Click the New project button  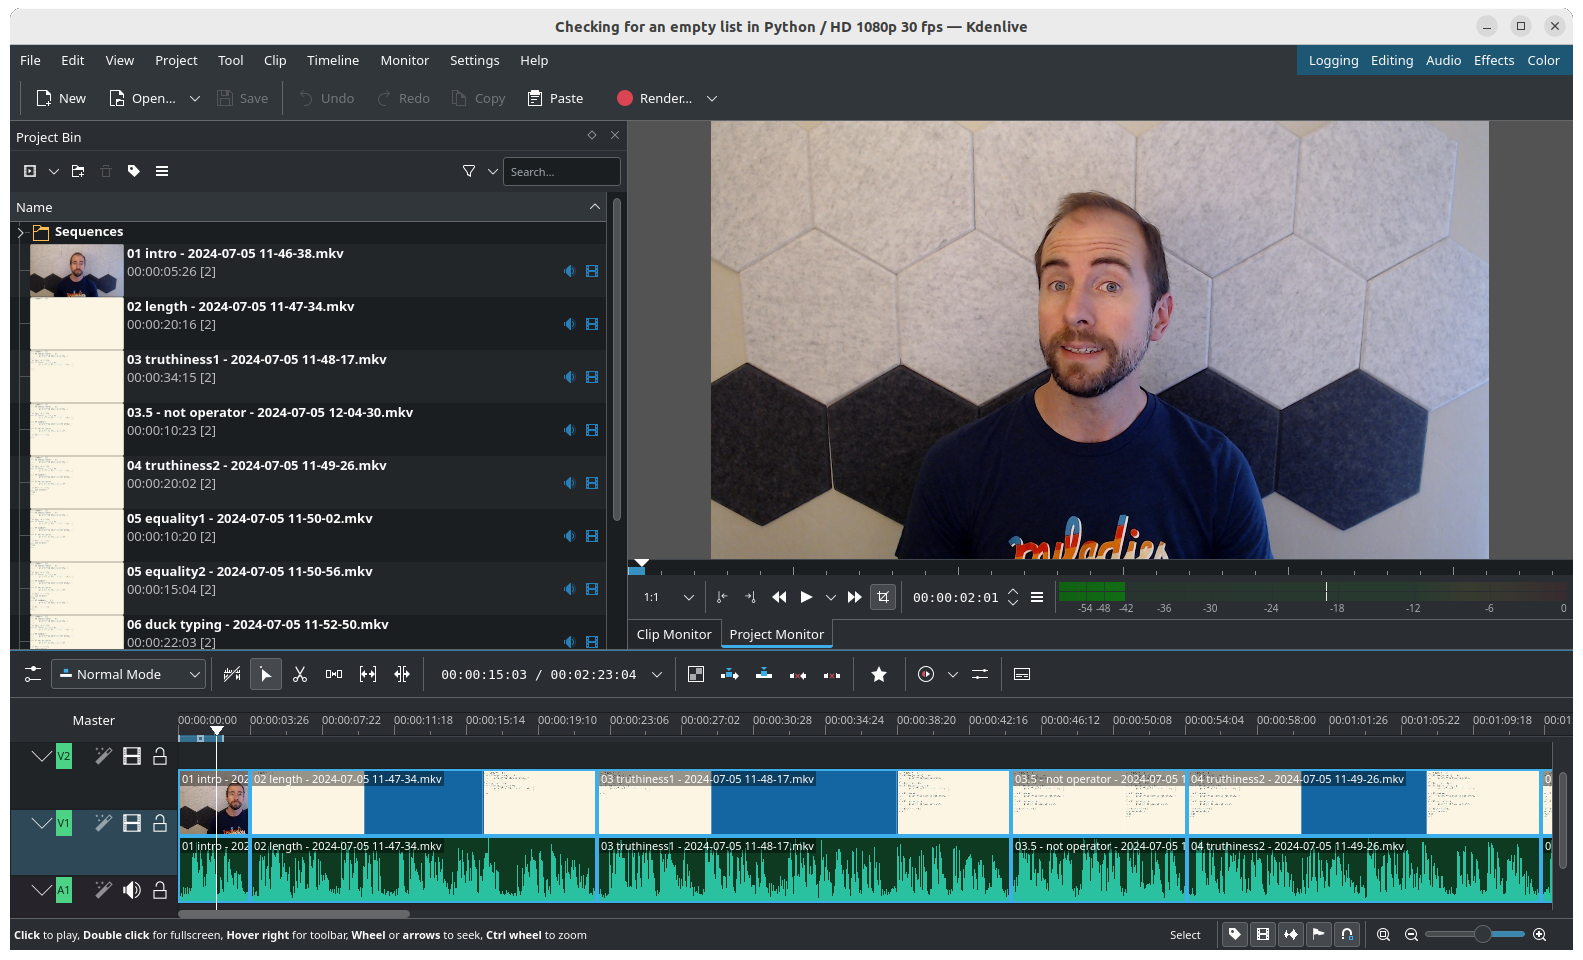(x=61, y=98)
